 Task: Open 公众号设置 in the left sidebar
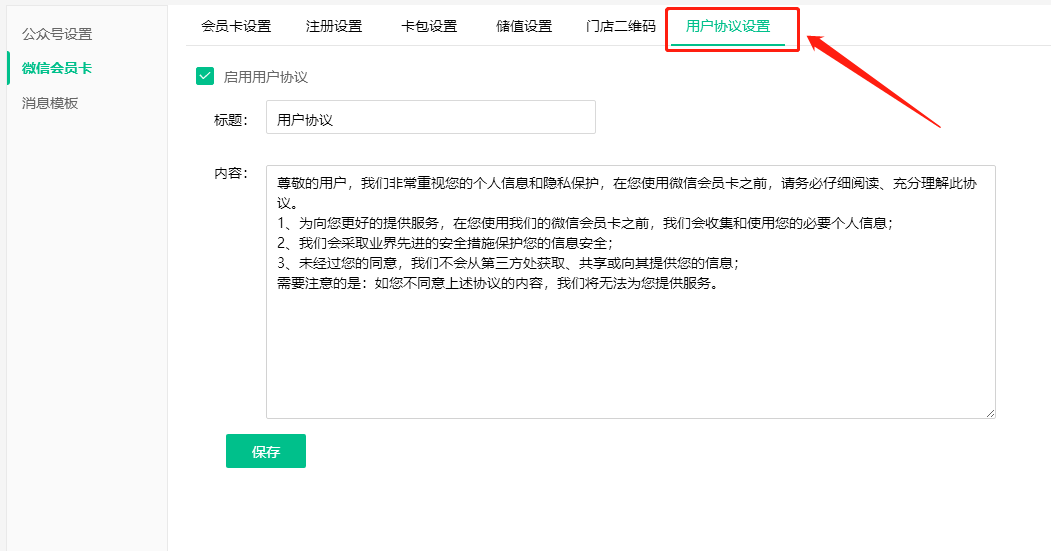click(x=57, y=34)
